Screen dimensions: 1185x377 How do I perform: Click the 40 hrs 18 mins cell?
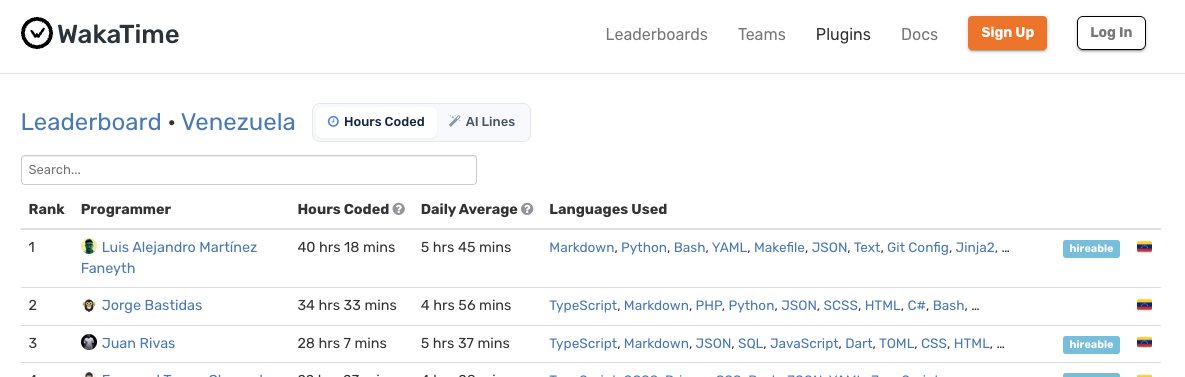click(x=346, y=247)
